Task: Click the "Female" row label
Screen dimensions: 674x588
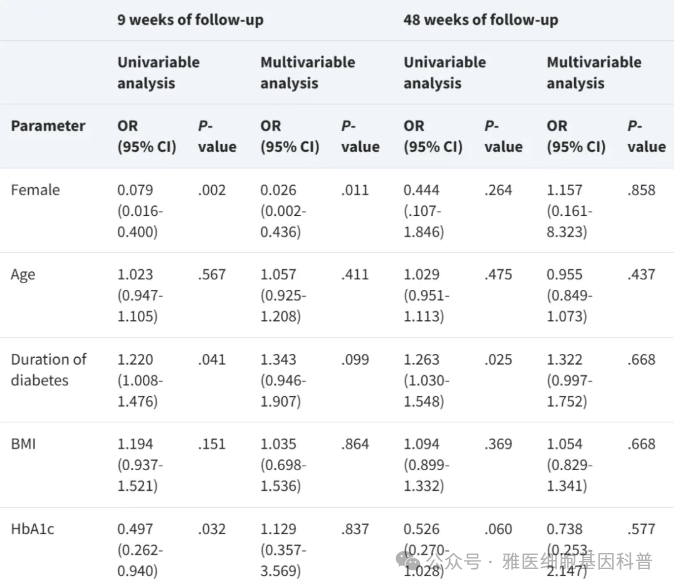Action: 35,190
